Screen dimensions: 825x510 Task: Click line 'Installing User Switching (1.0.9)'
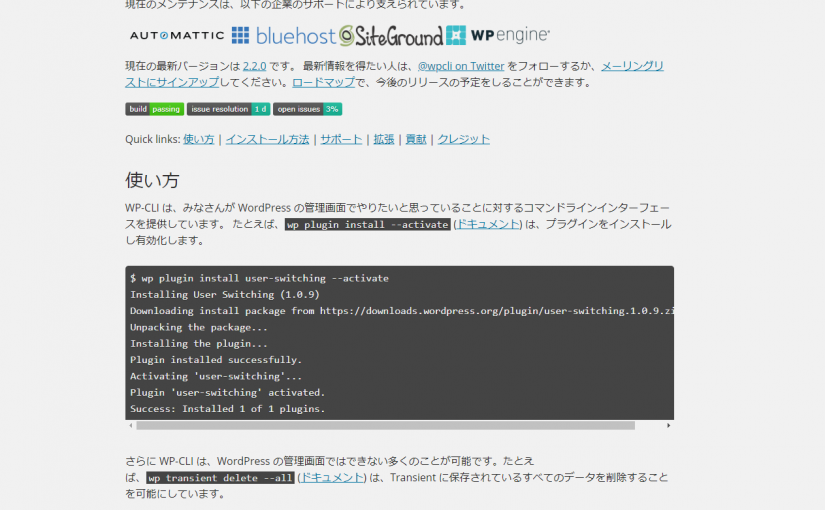[225, 294]
